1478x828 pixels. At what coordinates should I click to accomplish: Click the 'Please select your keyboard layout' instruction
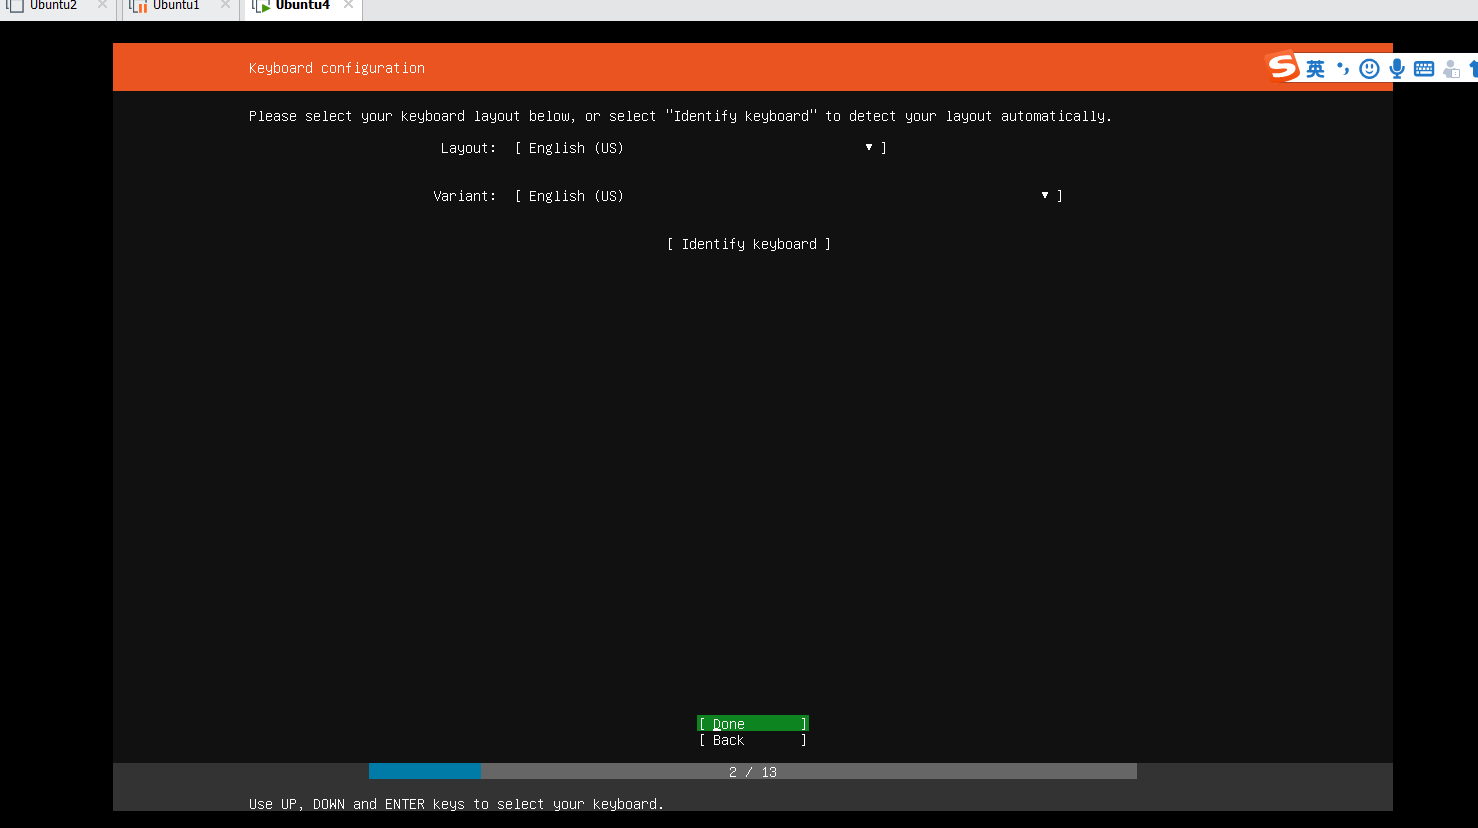point(680,116)
